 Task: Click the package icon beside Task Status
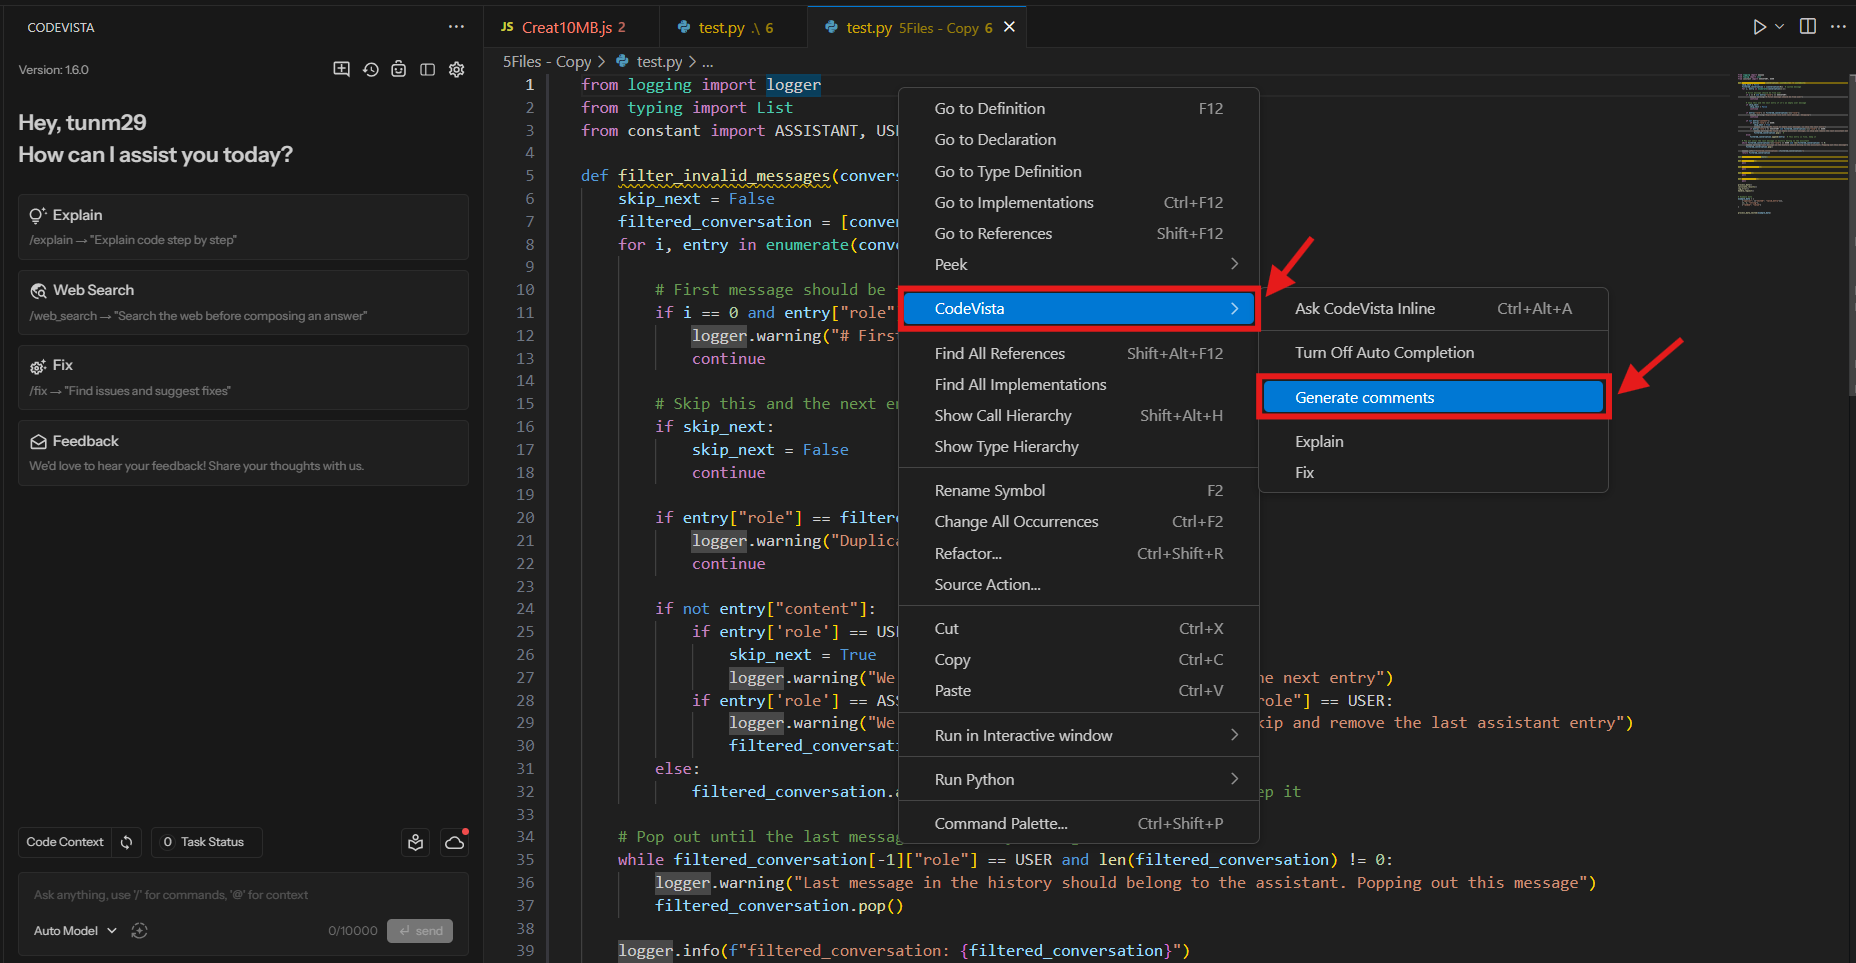416,842
